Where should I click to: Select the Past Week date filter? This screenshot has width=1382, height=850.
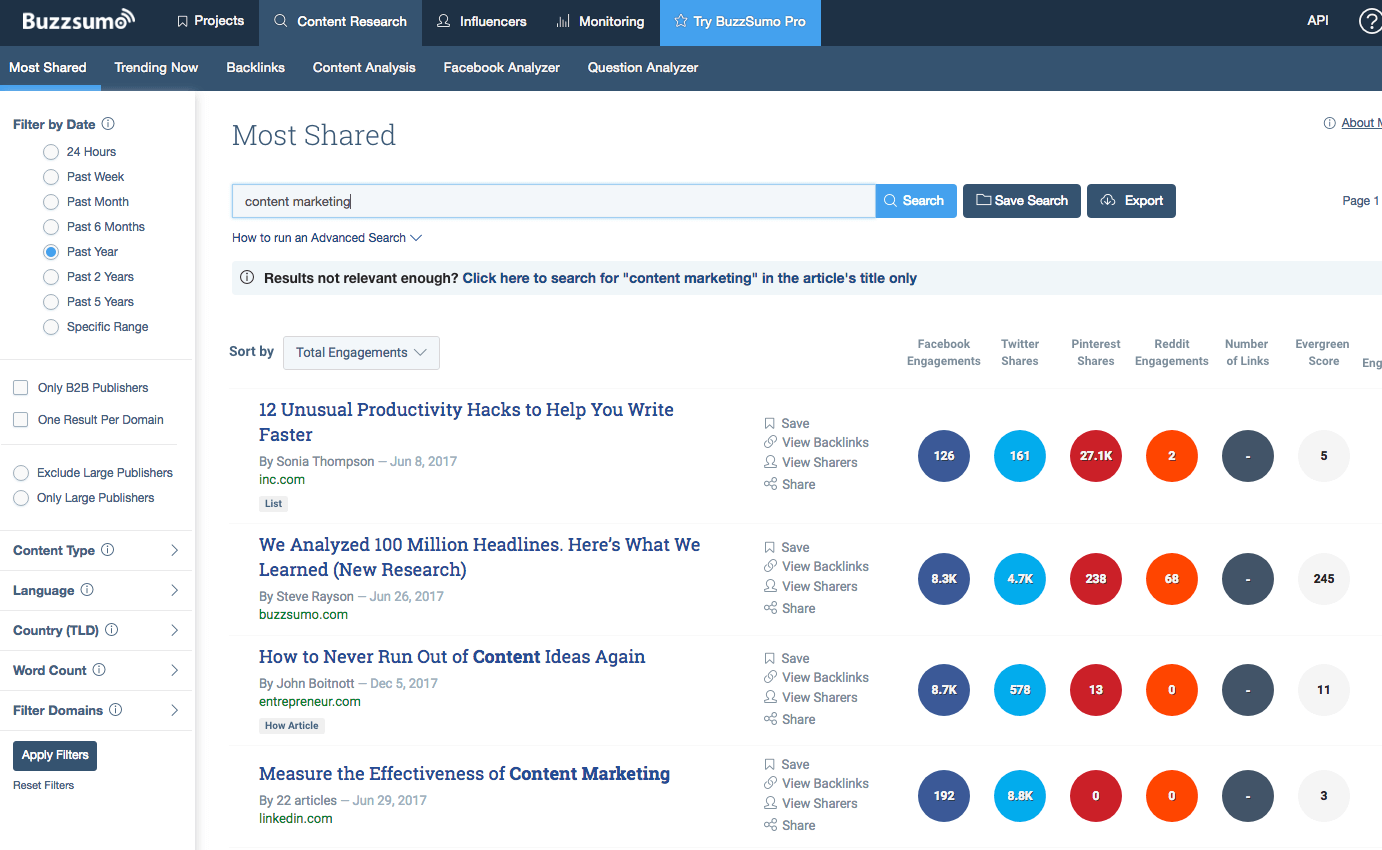coord(51,177)
